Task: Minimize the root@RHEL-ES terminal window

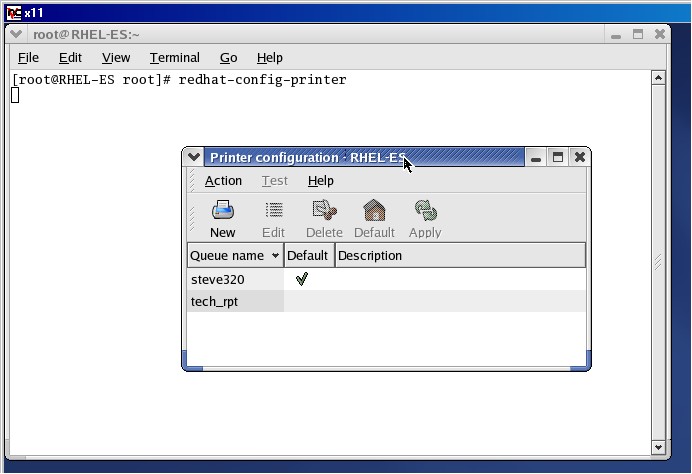Action: [616, 35]
